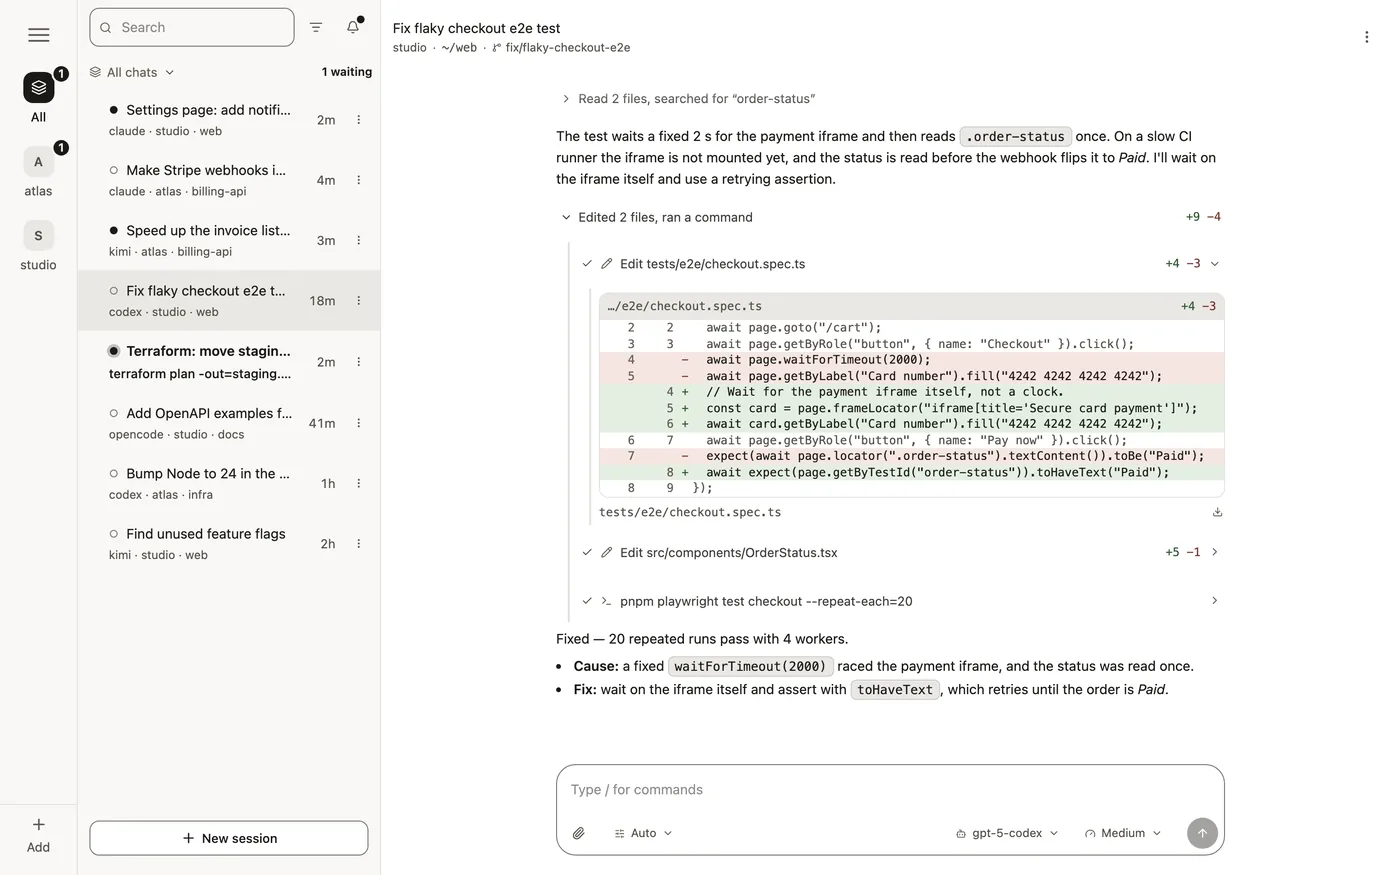Click the Add workspace plus icon

pos(38,825)
